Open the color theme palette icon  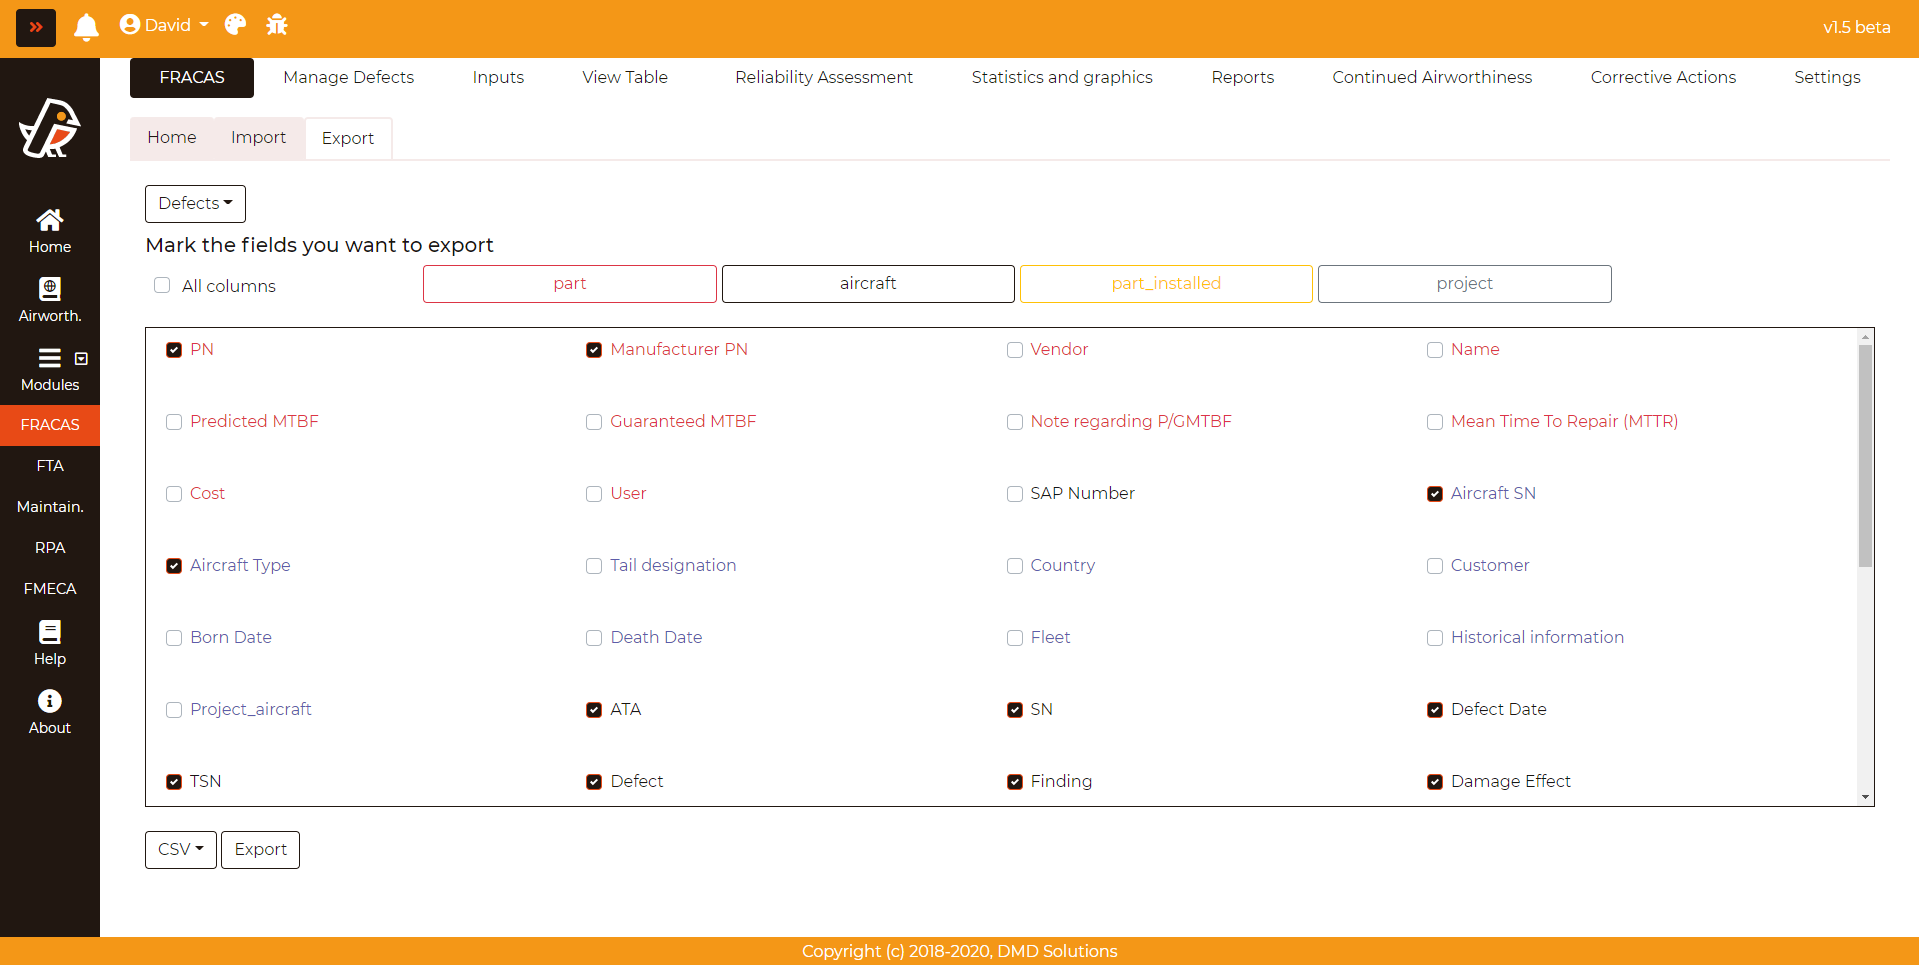tap(235, 25)
